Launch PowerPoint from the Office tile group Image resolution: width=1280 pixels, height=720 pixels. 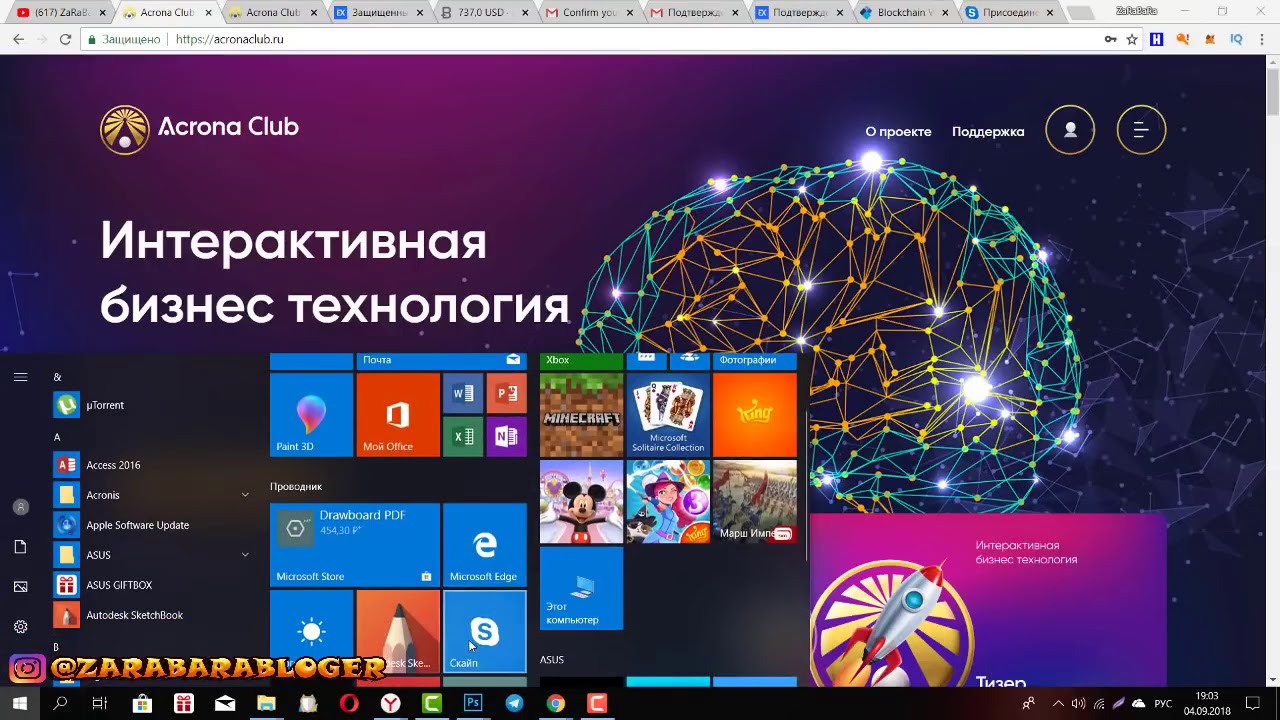(506, 394)
